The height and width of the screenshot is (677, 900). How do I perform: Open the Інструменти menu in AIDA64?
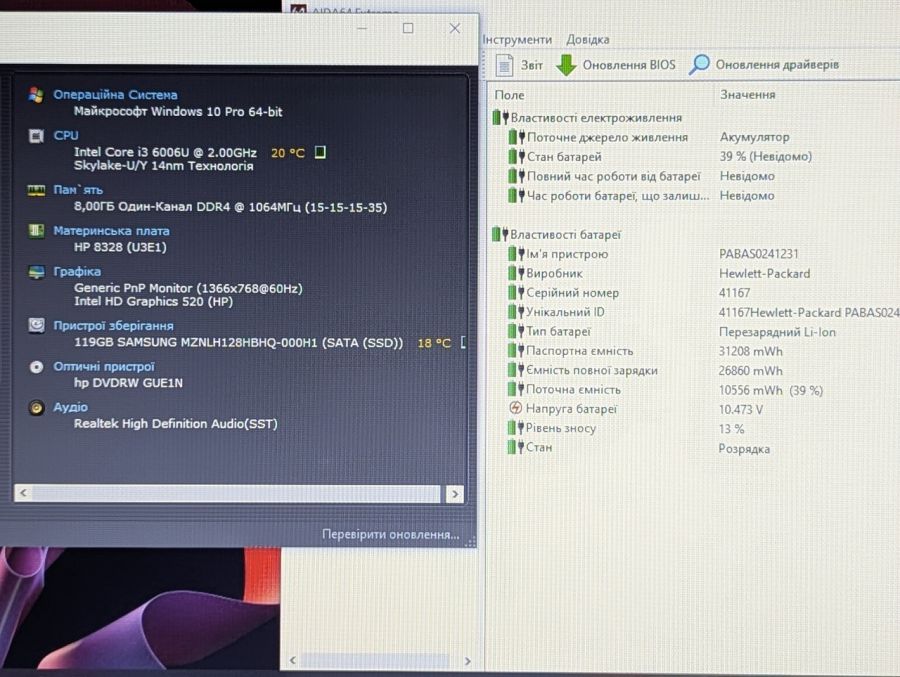pos(517,40)
